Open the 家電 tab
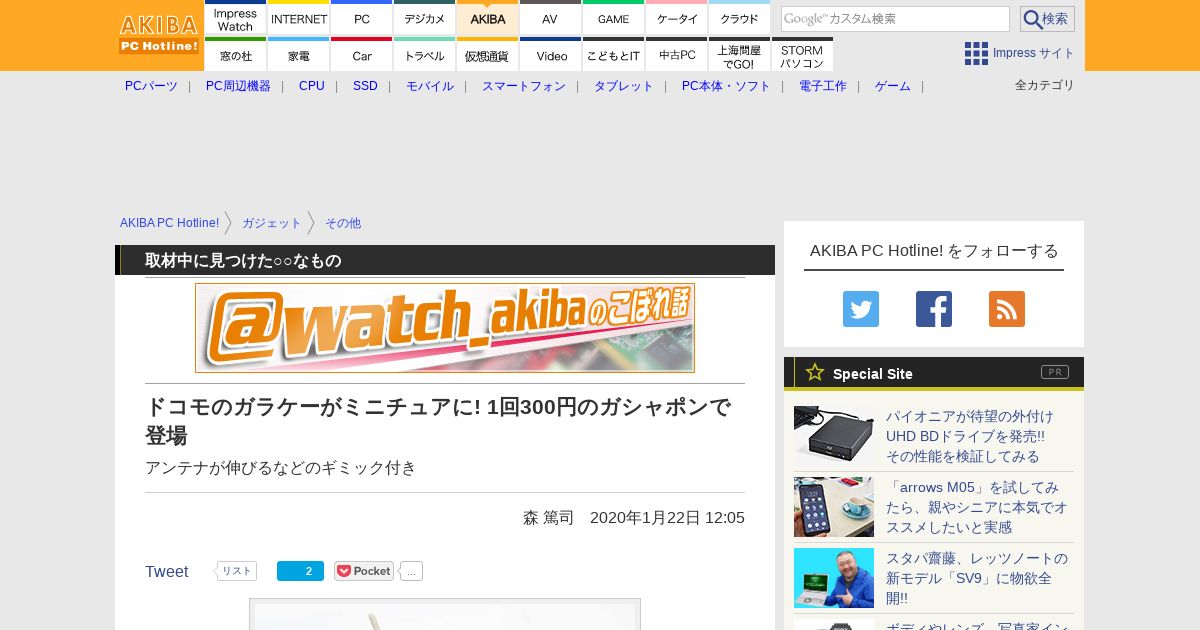 [x=299, y=55]
